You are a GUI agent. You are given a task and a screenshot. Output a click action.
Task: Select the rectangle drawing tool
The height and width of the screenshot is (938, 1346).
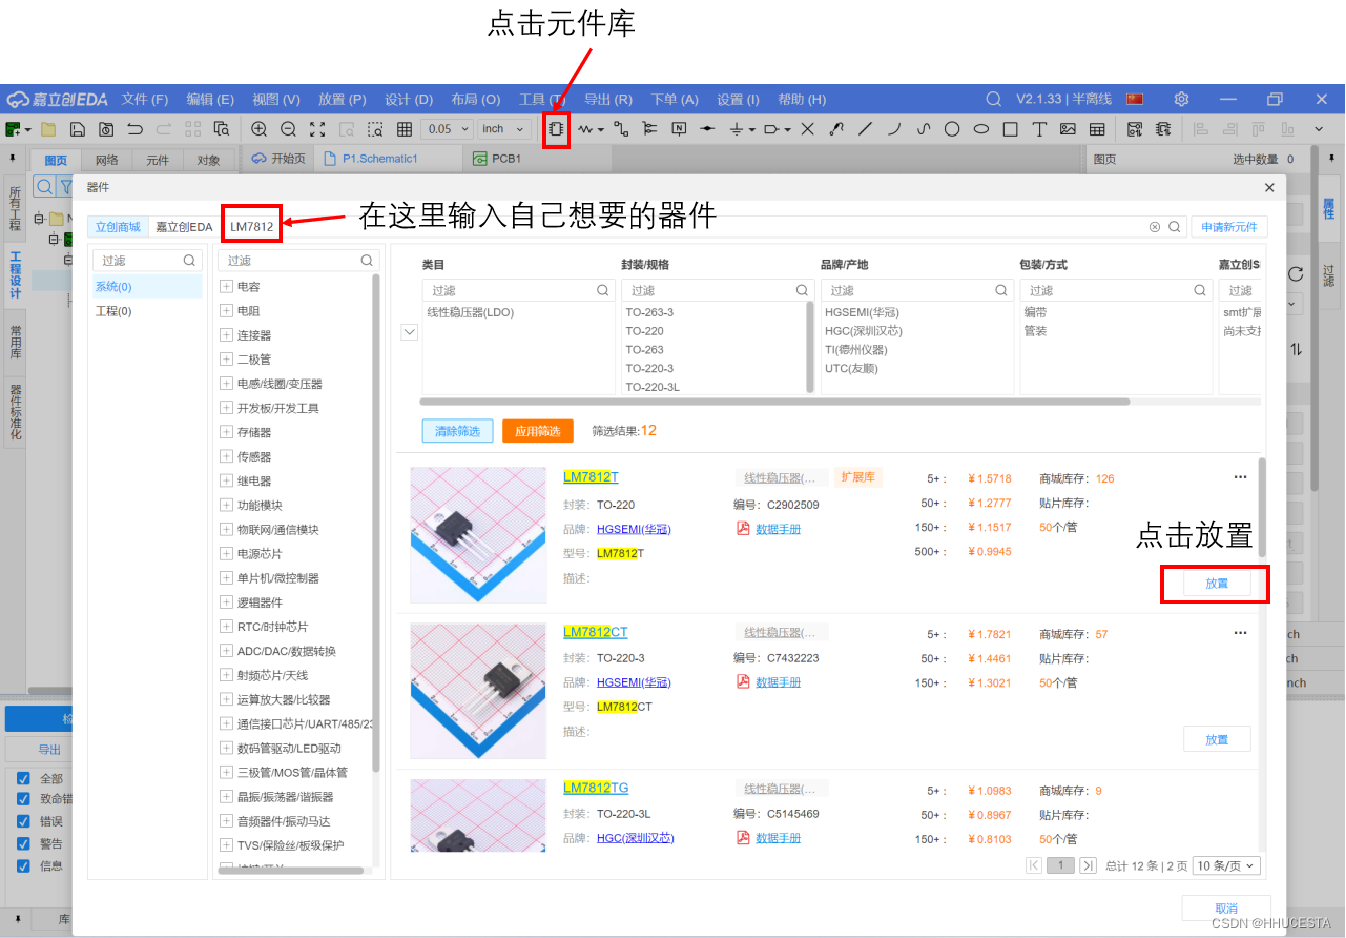1010,129
